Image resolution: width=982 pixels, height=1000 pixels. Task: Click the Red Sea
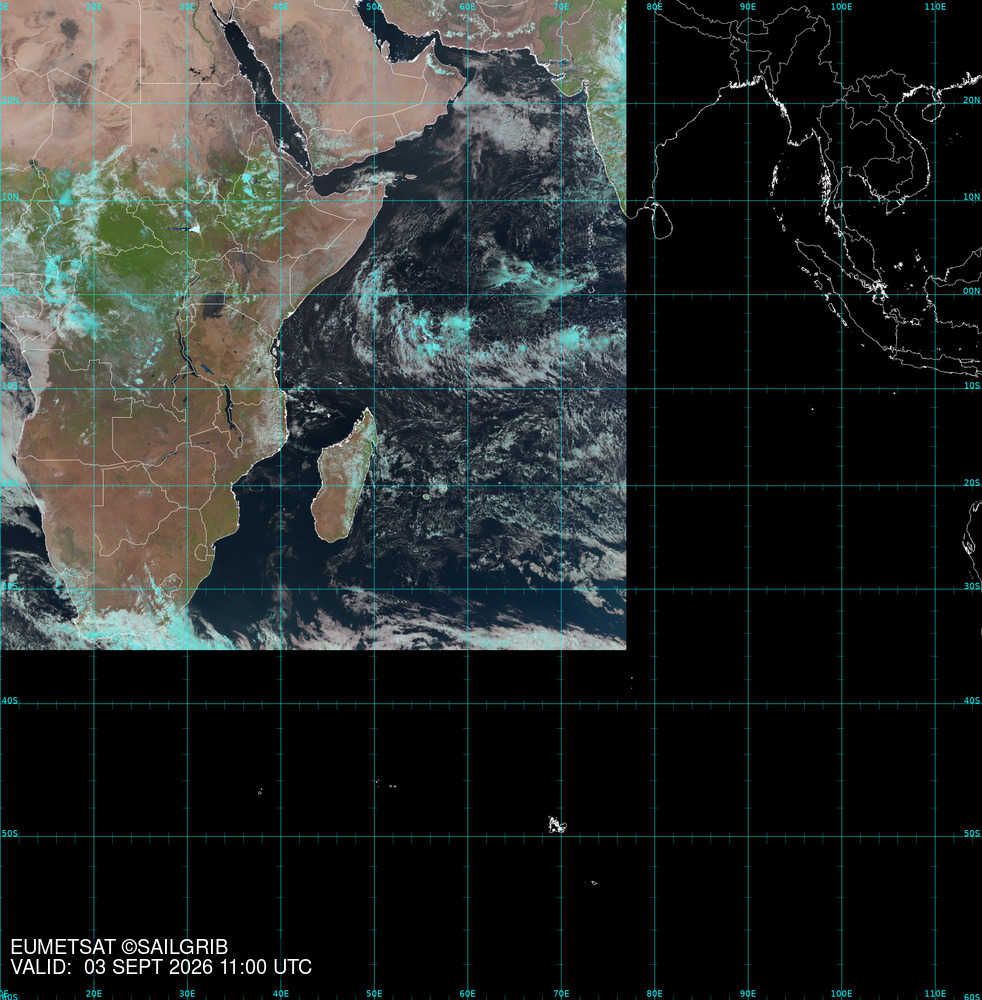267,96
